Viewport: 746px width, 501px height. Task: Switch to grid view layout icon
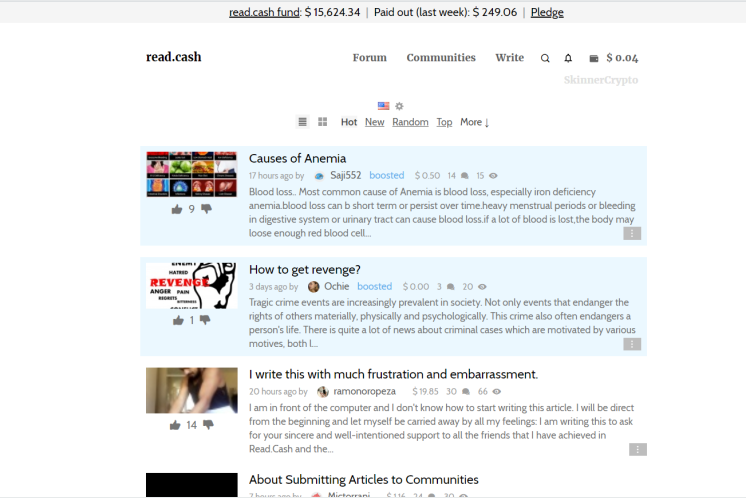pos(323,122)
